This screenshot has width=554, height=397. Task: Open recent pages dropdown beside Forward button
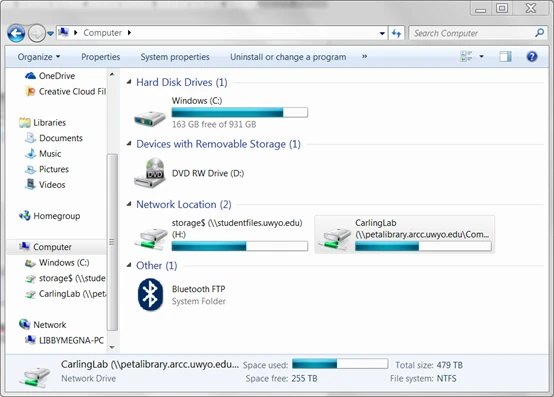pyautogui.click(x=51, y=34)
